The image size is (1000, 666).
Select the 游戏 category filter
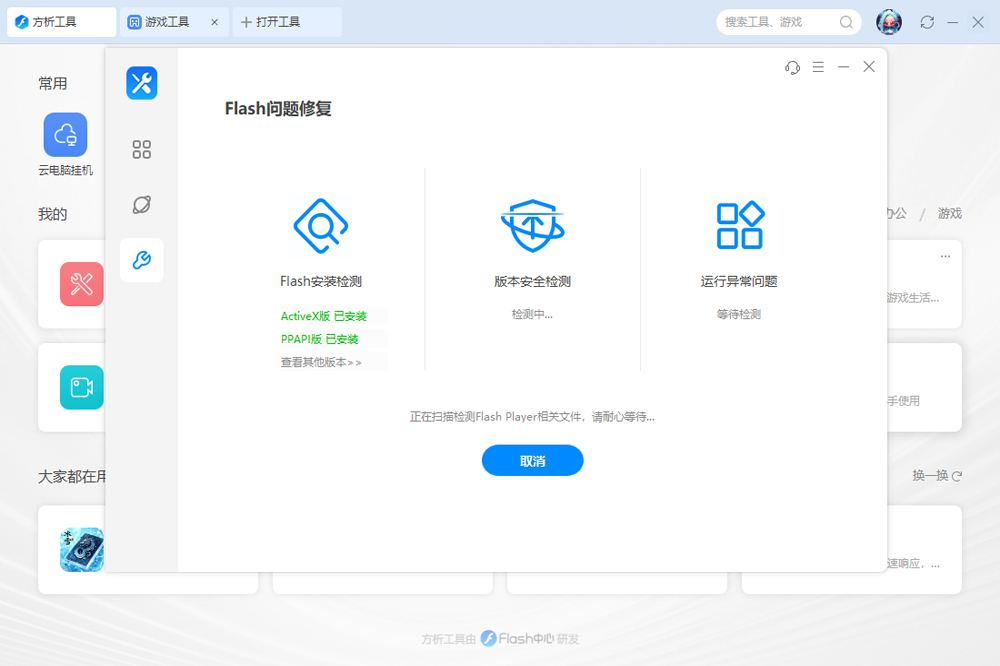(x=949, y=213)
